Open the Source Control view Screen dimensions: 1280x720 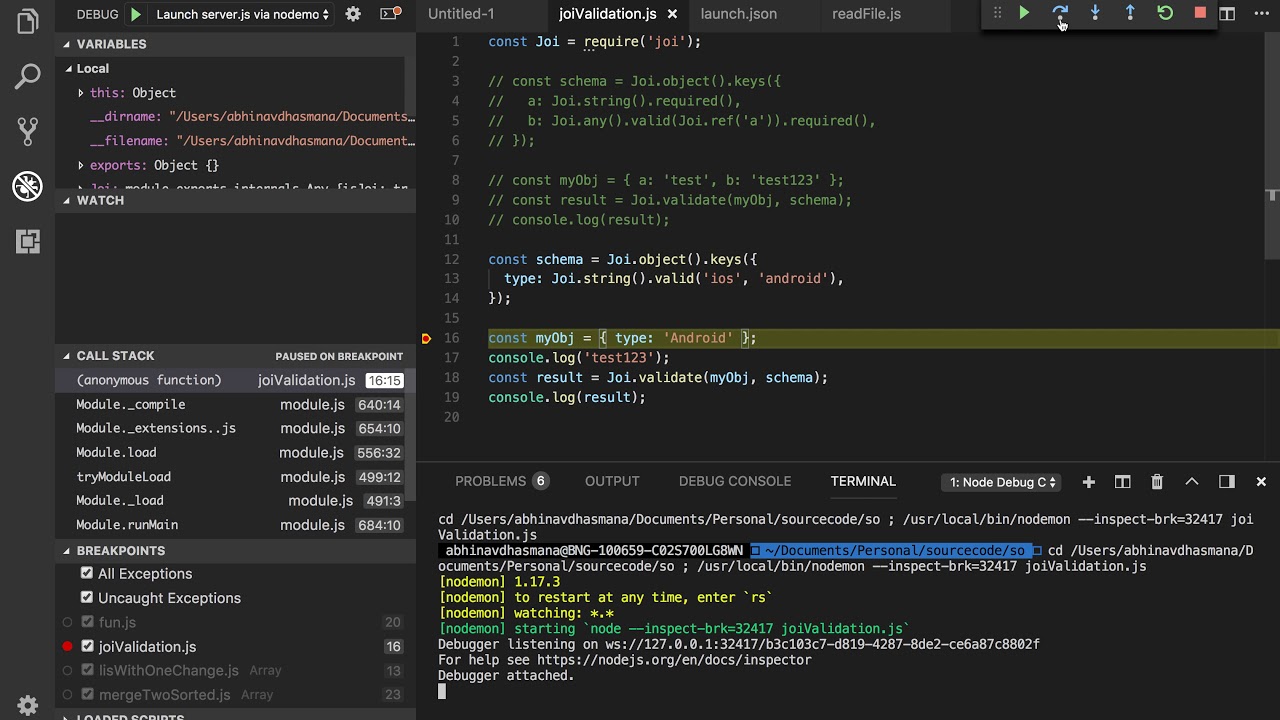coord(27,130)
